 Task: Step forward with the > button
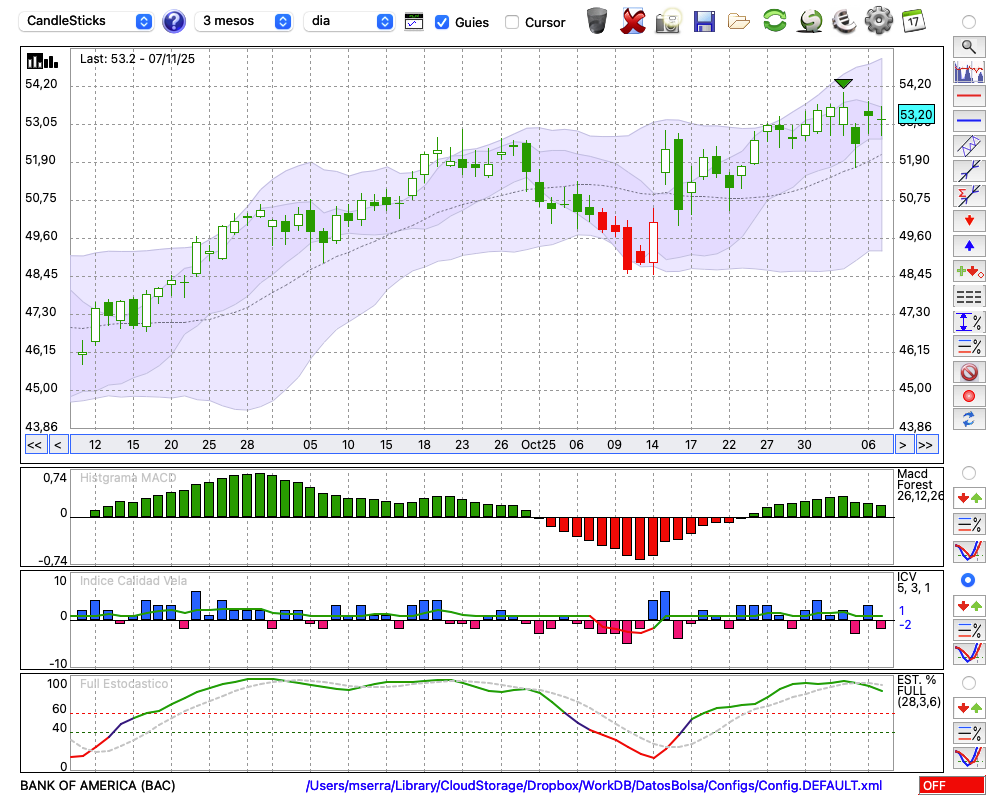tap(902, 445)
